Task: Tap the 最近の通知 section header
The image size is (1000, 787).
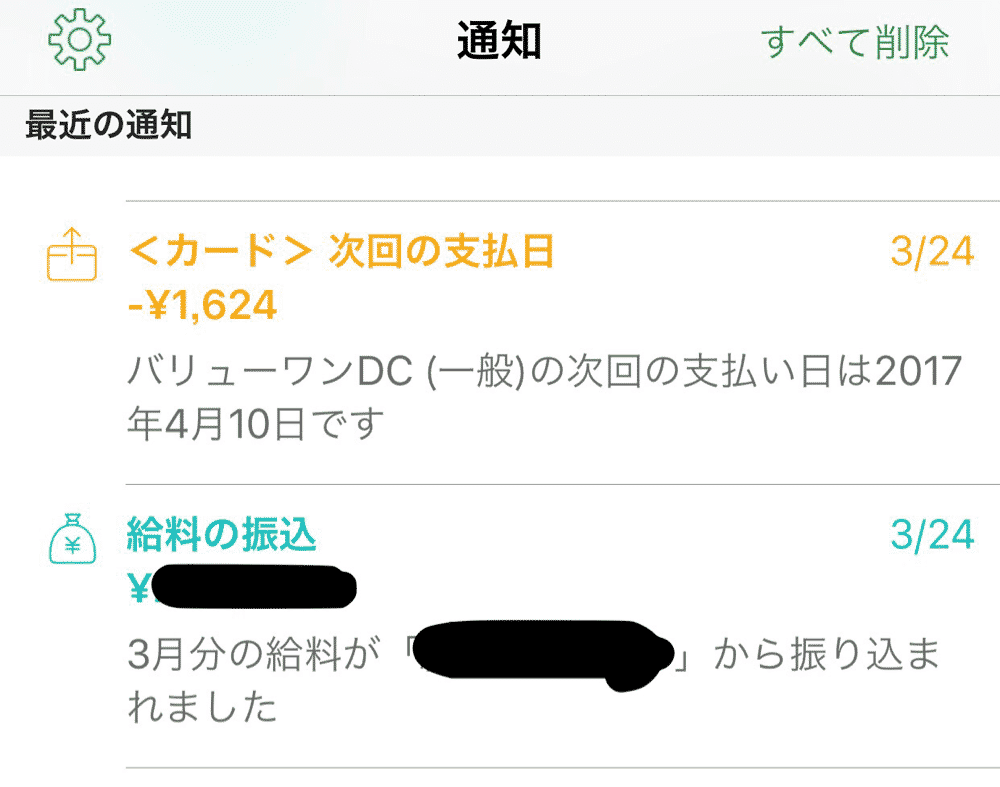Action: coord(108,124)
